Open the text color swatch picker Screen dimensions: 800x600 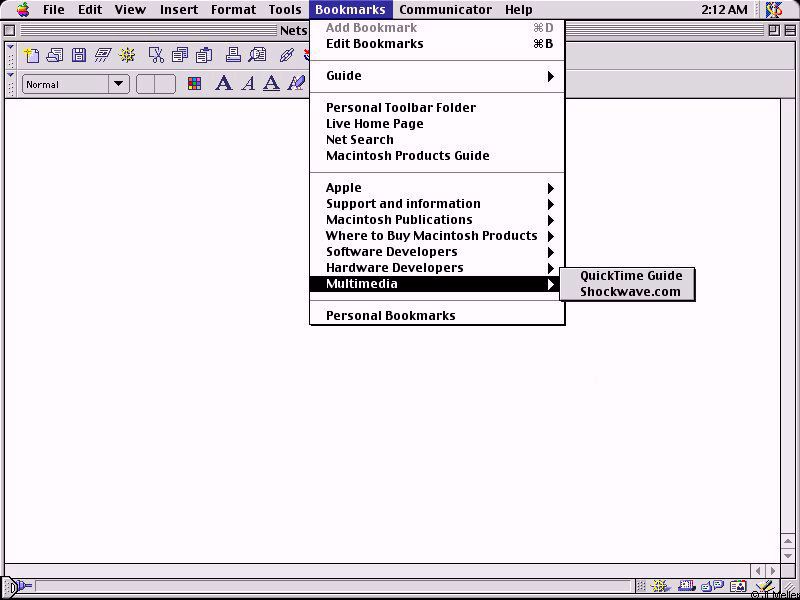point(194,84)
